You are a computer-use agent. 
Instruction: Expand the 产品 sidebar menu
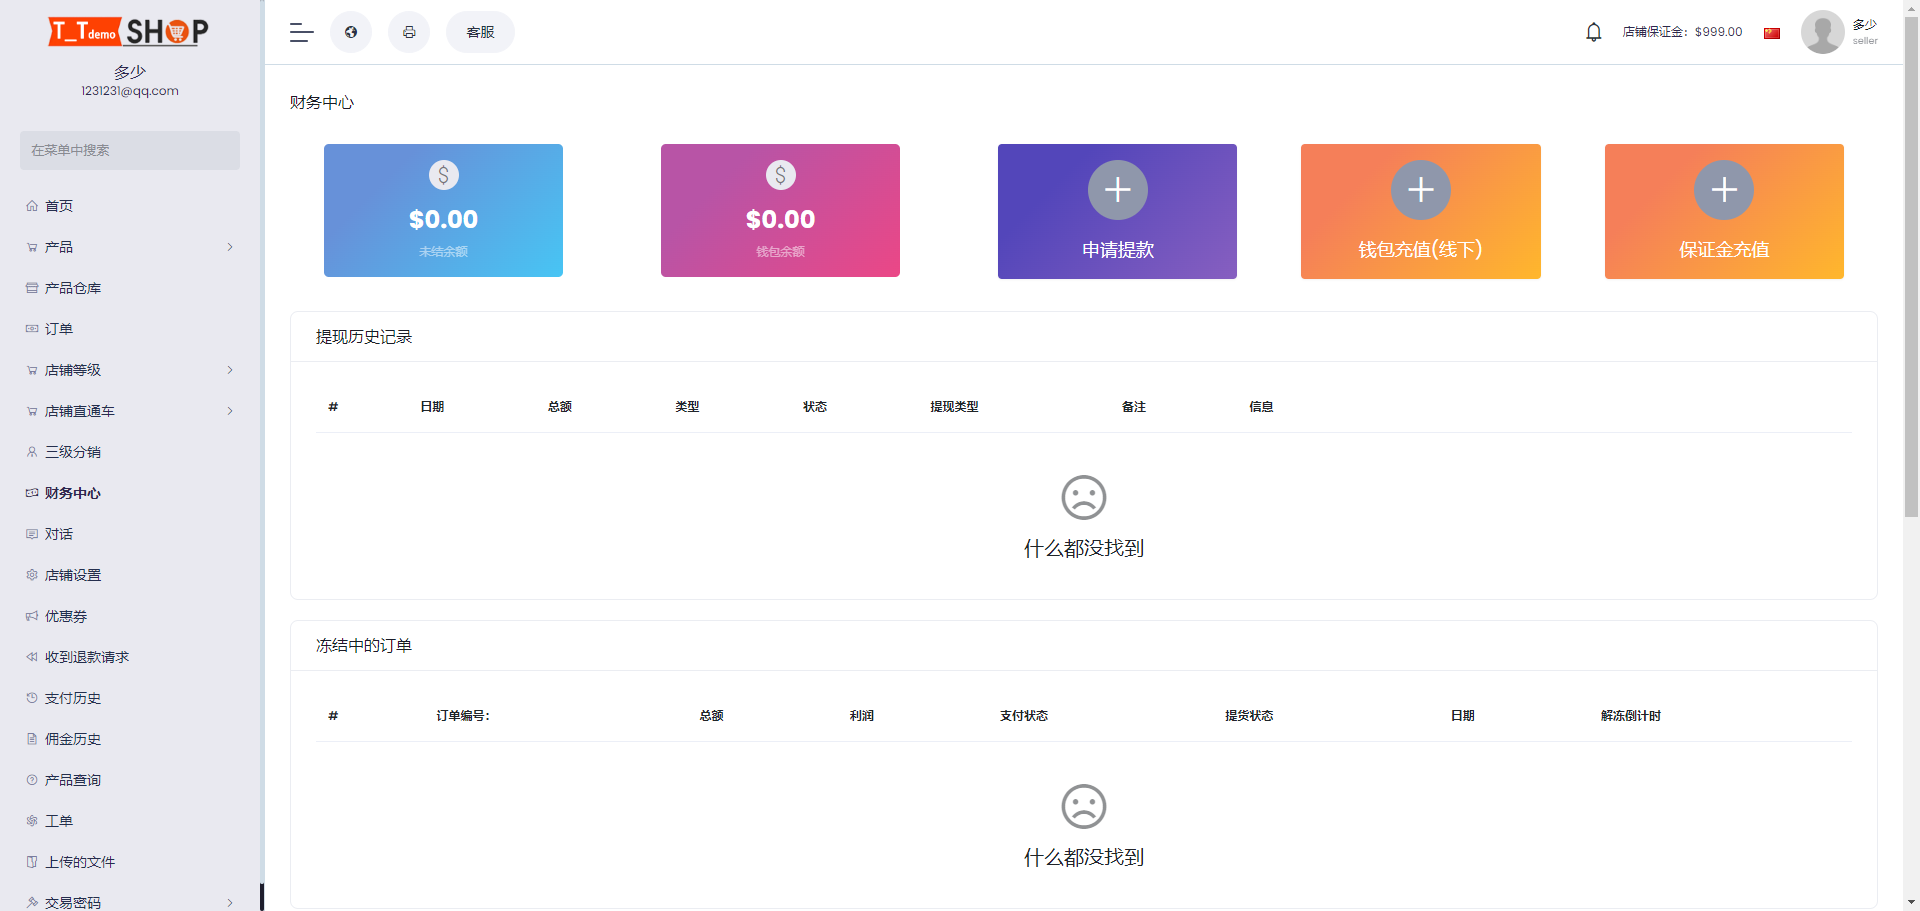(60, 246)
